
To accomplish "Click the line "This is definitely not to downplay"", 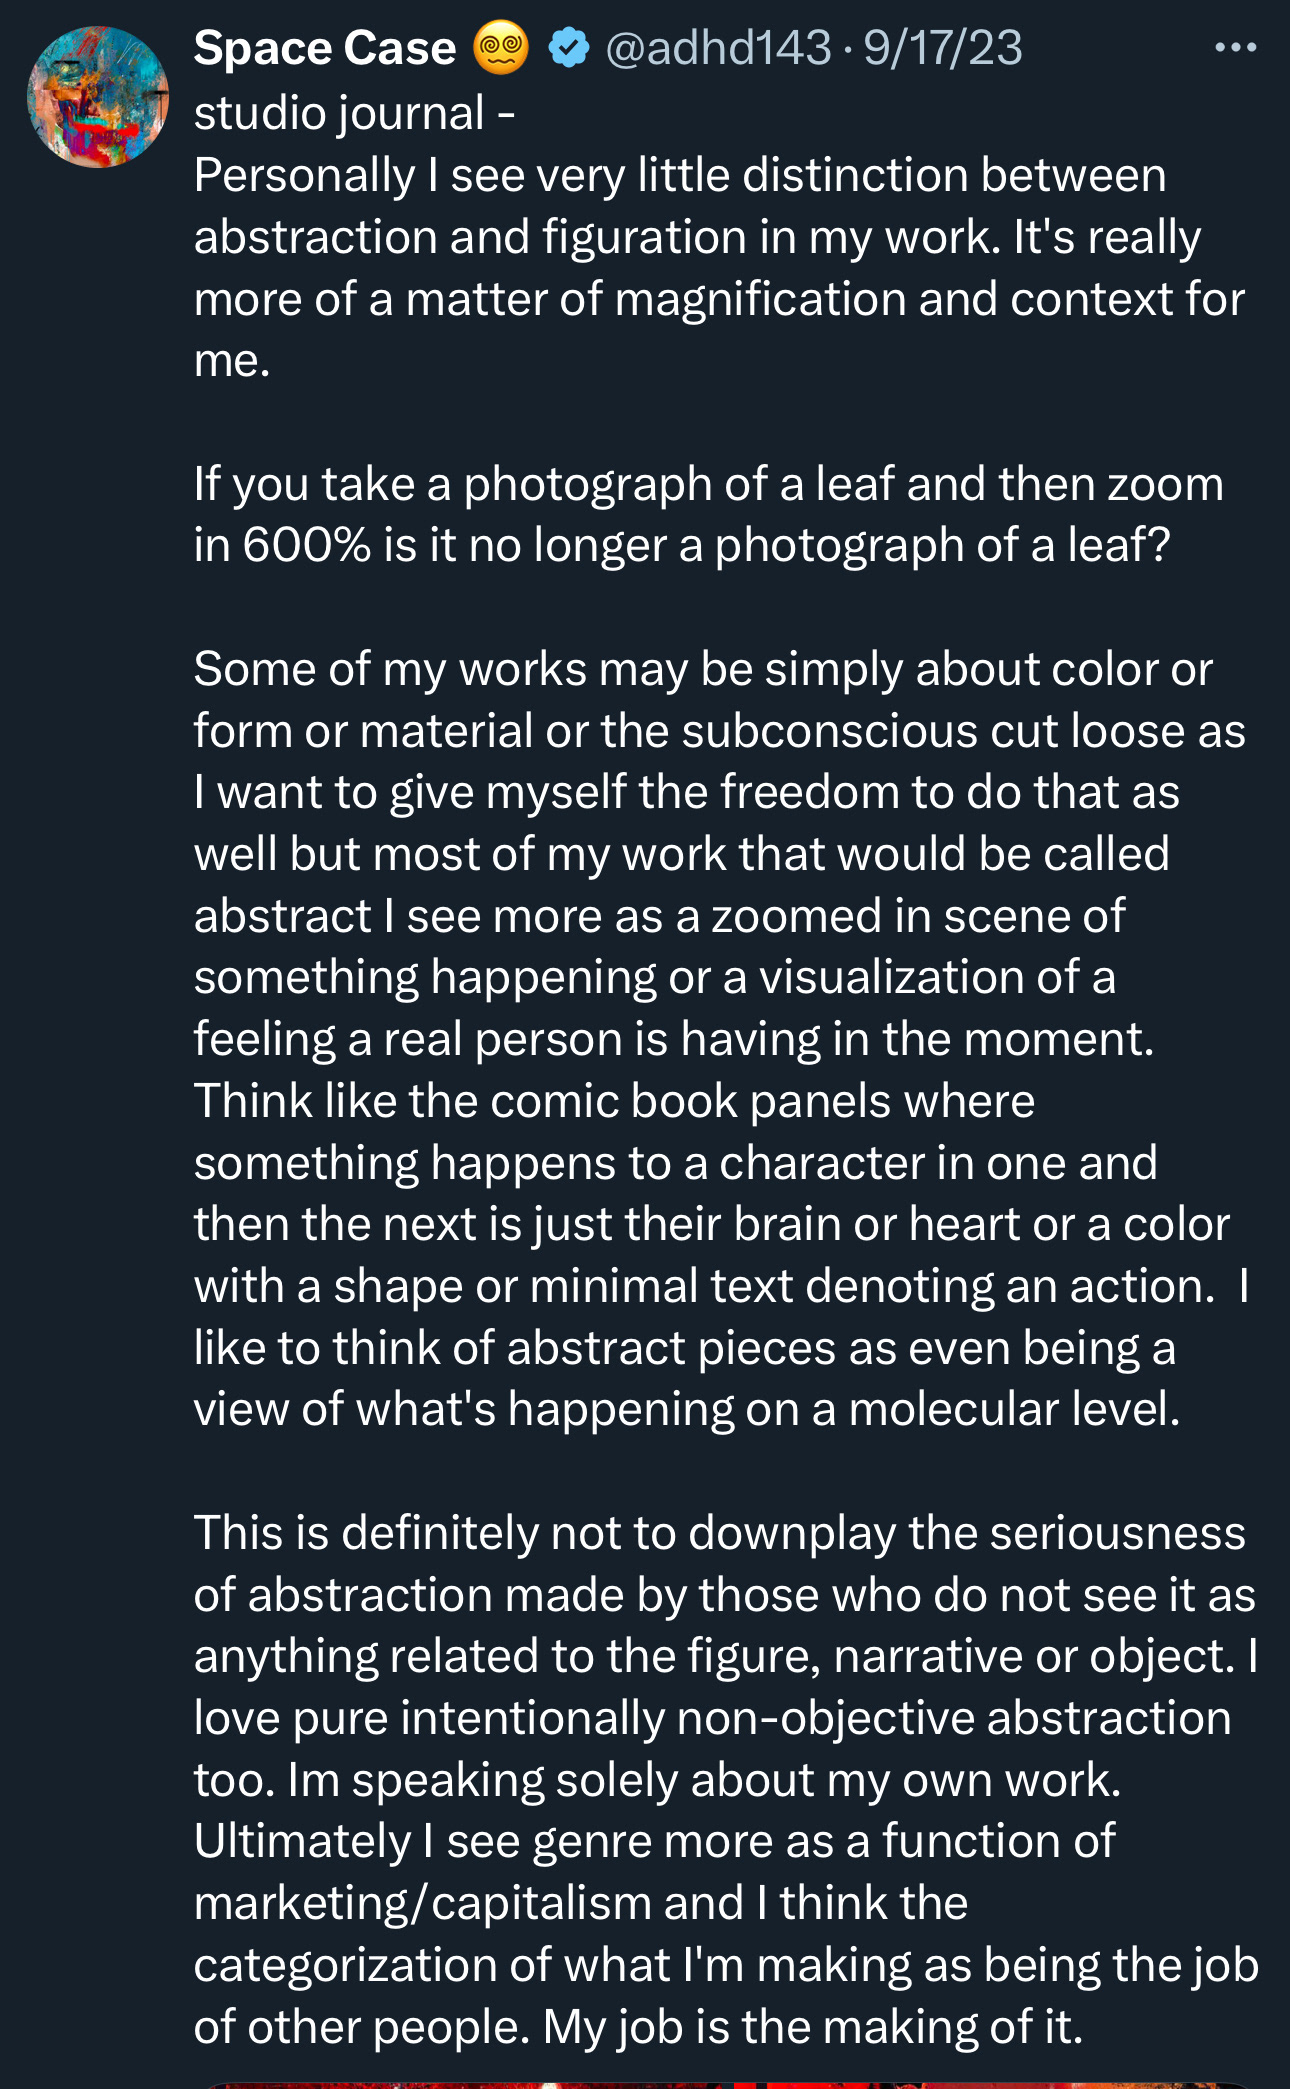I will (x=719, y=1533).
